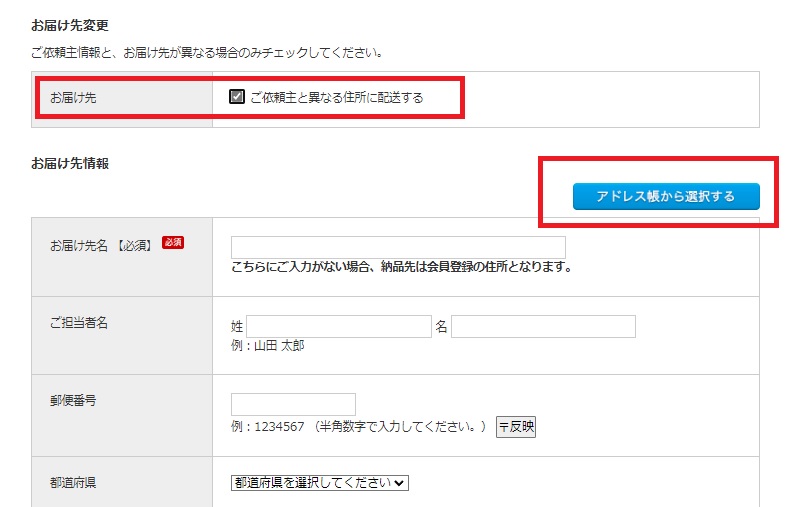Click the 姓 (last name) input box
792x507 pixels.
click(x=338, y=327)
